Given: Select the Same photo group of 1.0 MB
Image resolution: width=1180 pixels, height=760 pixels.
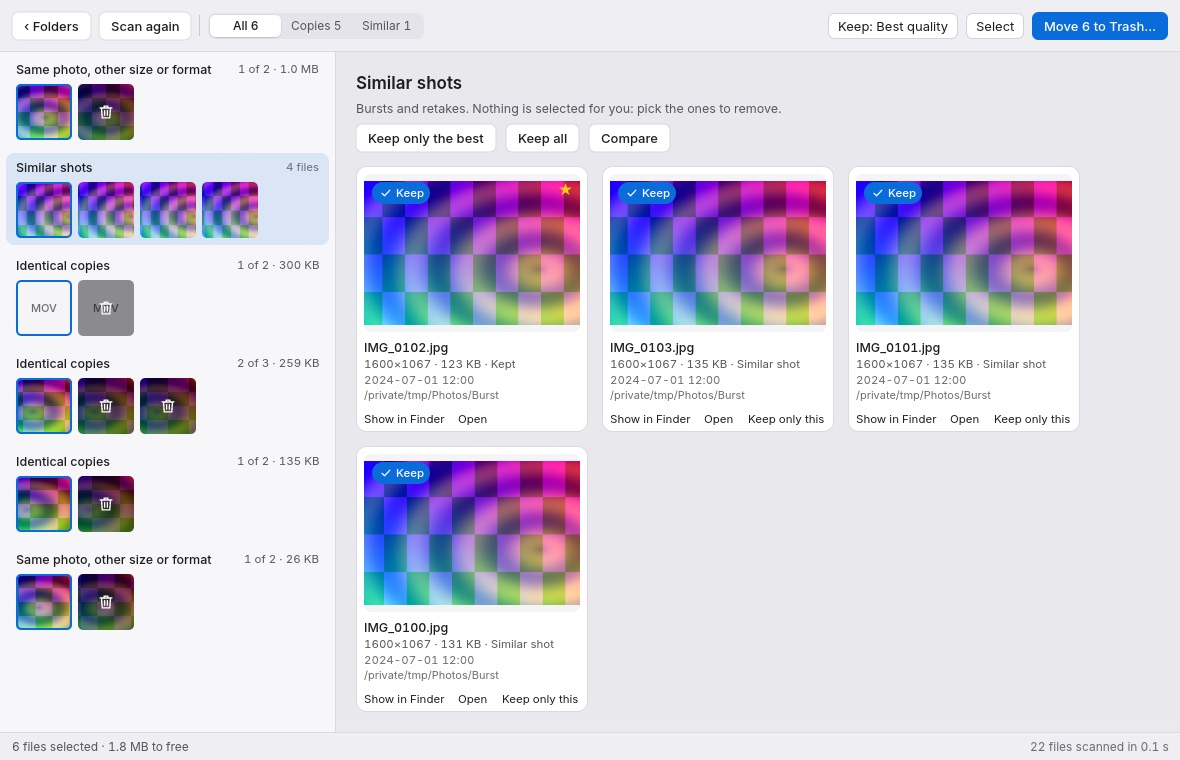Looking at the screenshot, I should [x=167, y=101].
